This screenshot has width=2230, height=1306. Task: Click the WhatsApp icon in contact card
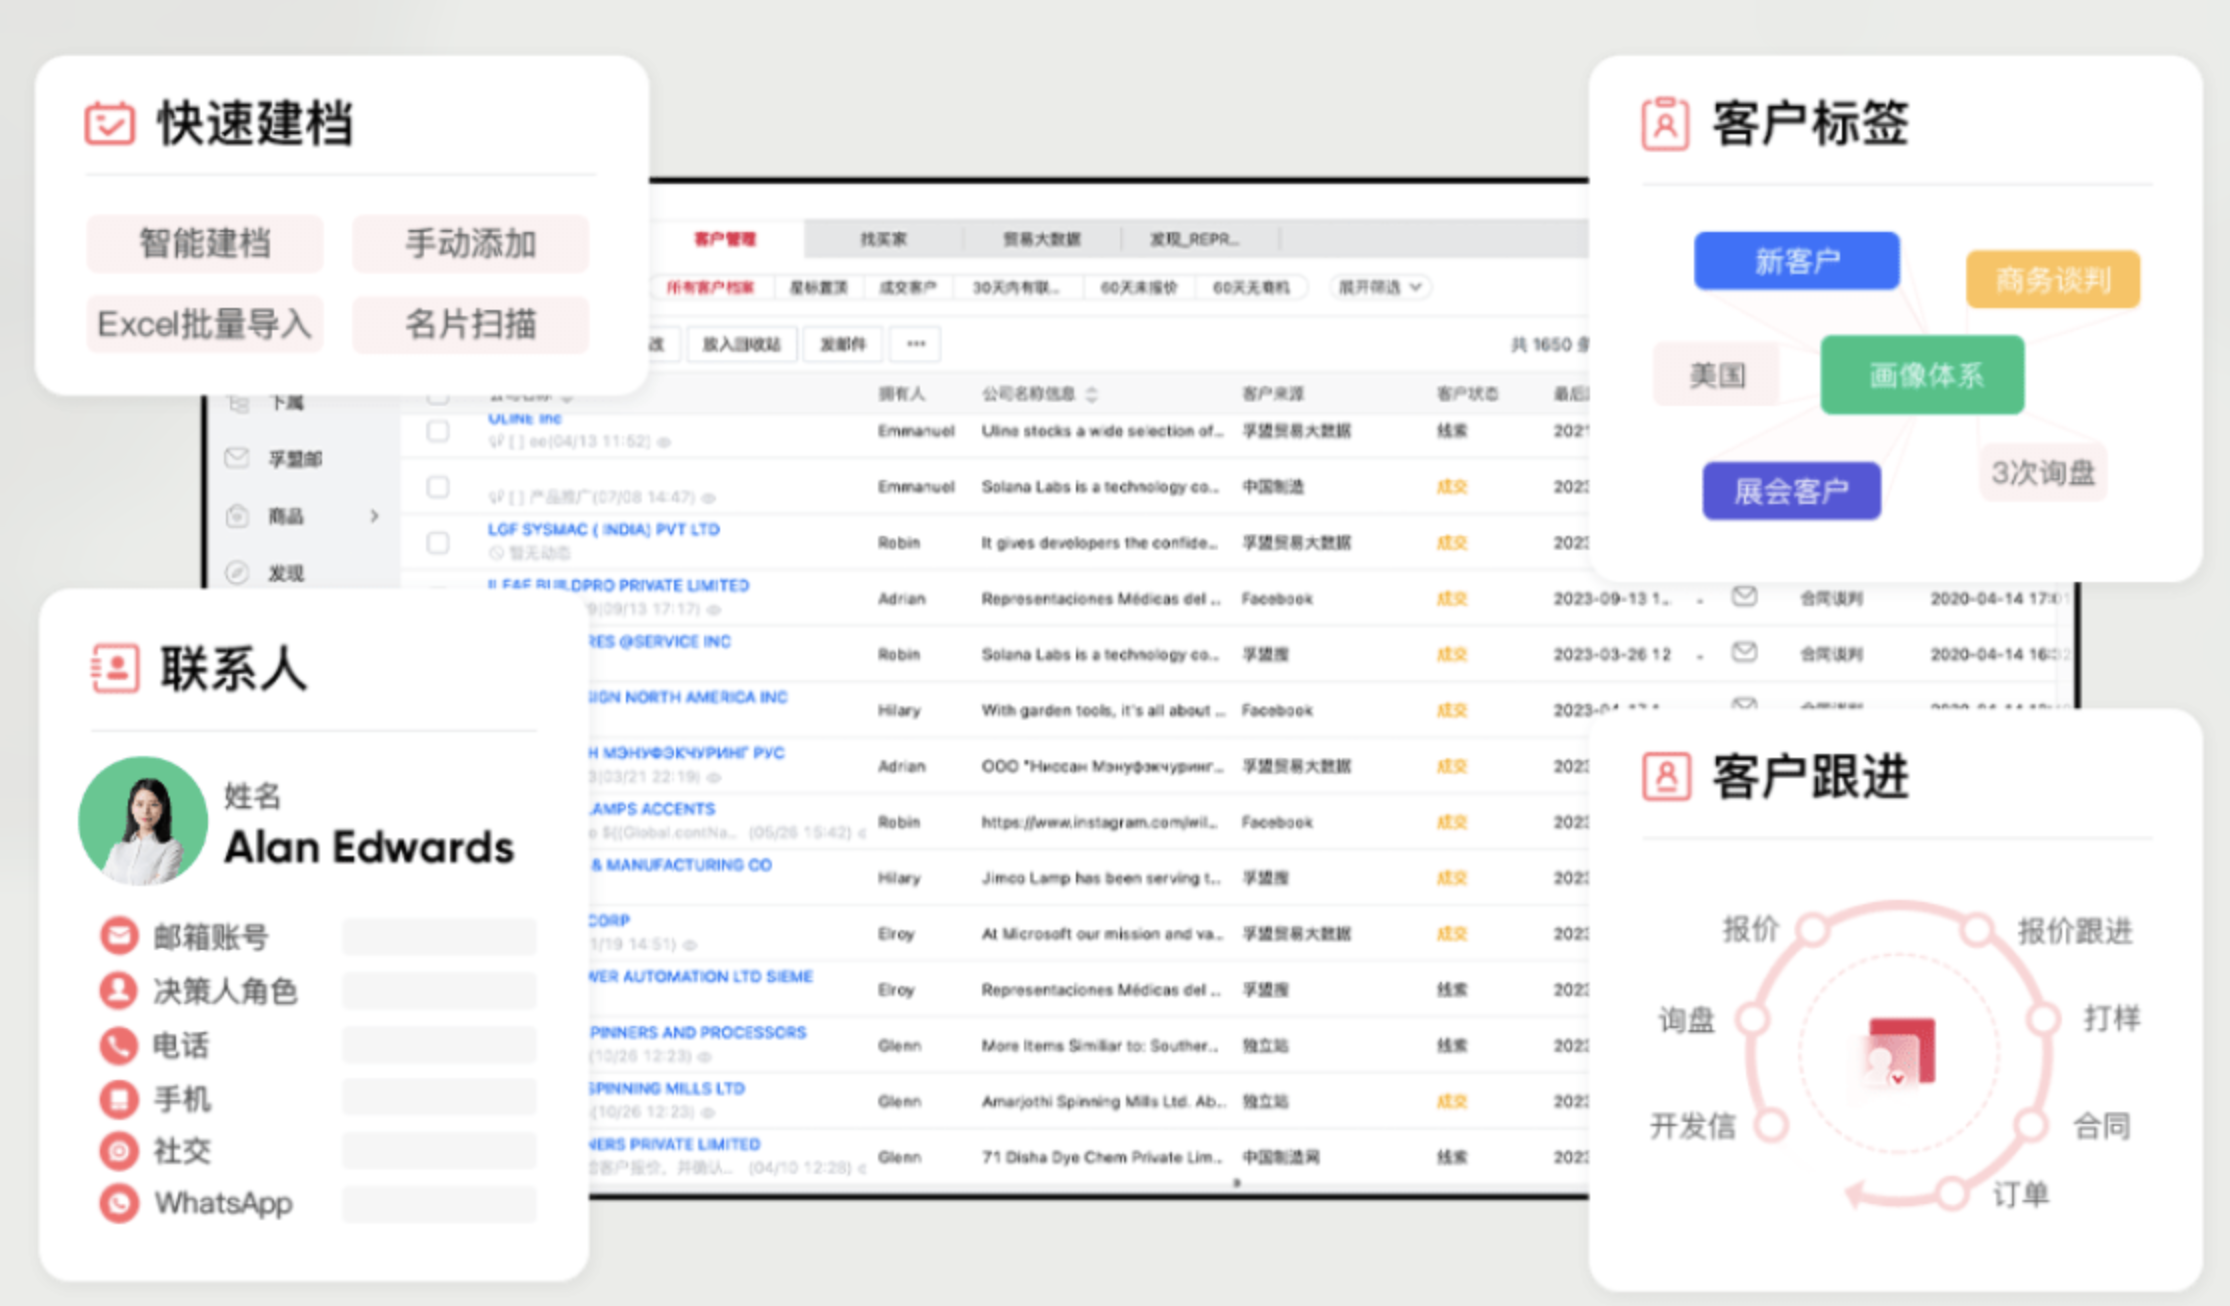(119, 1203)
